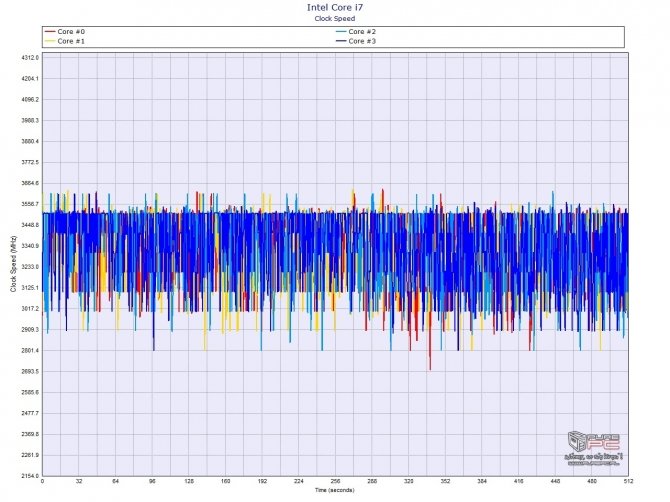The image size is (670, 502).
Task: Click the 480 x-axis tick label
Action: [x=592, y=481]
